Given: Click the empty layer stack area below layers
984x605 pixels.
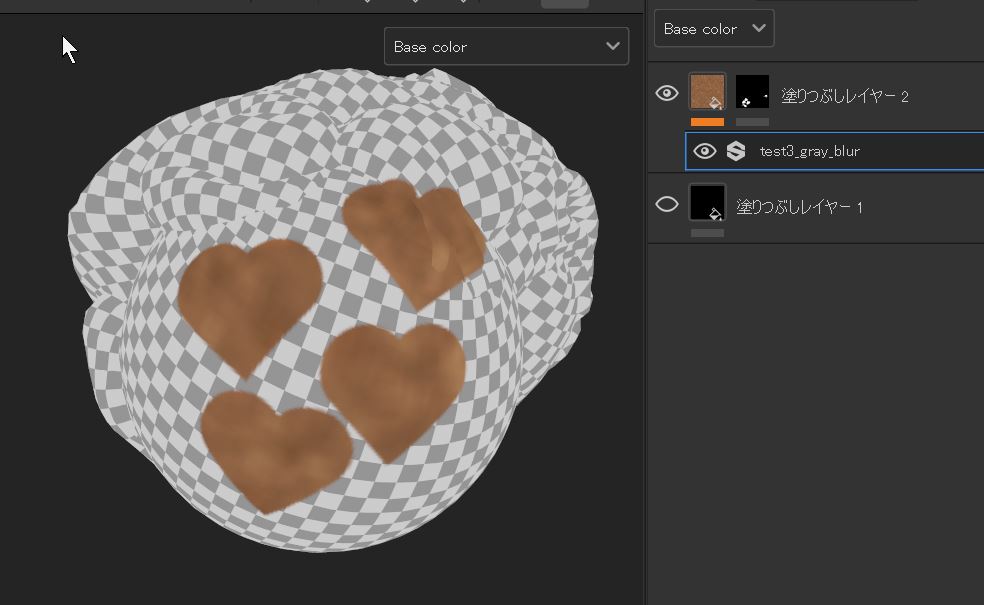Looking at the screenshot, I should [x=815, y=420].
